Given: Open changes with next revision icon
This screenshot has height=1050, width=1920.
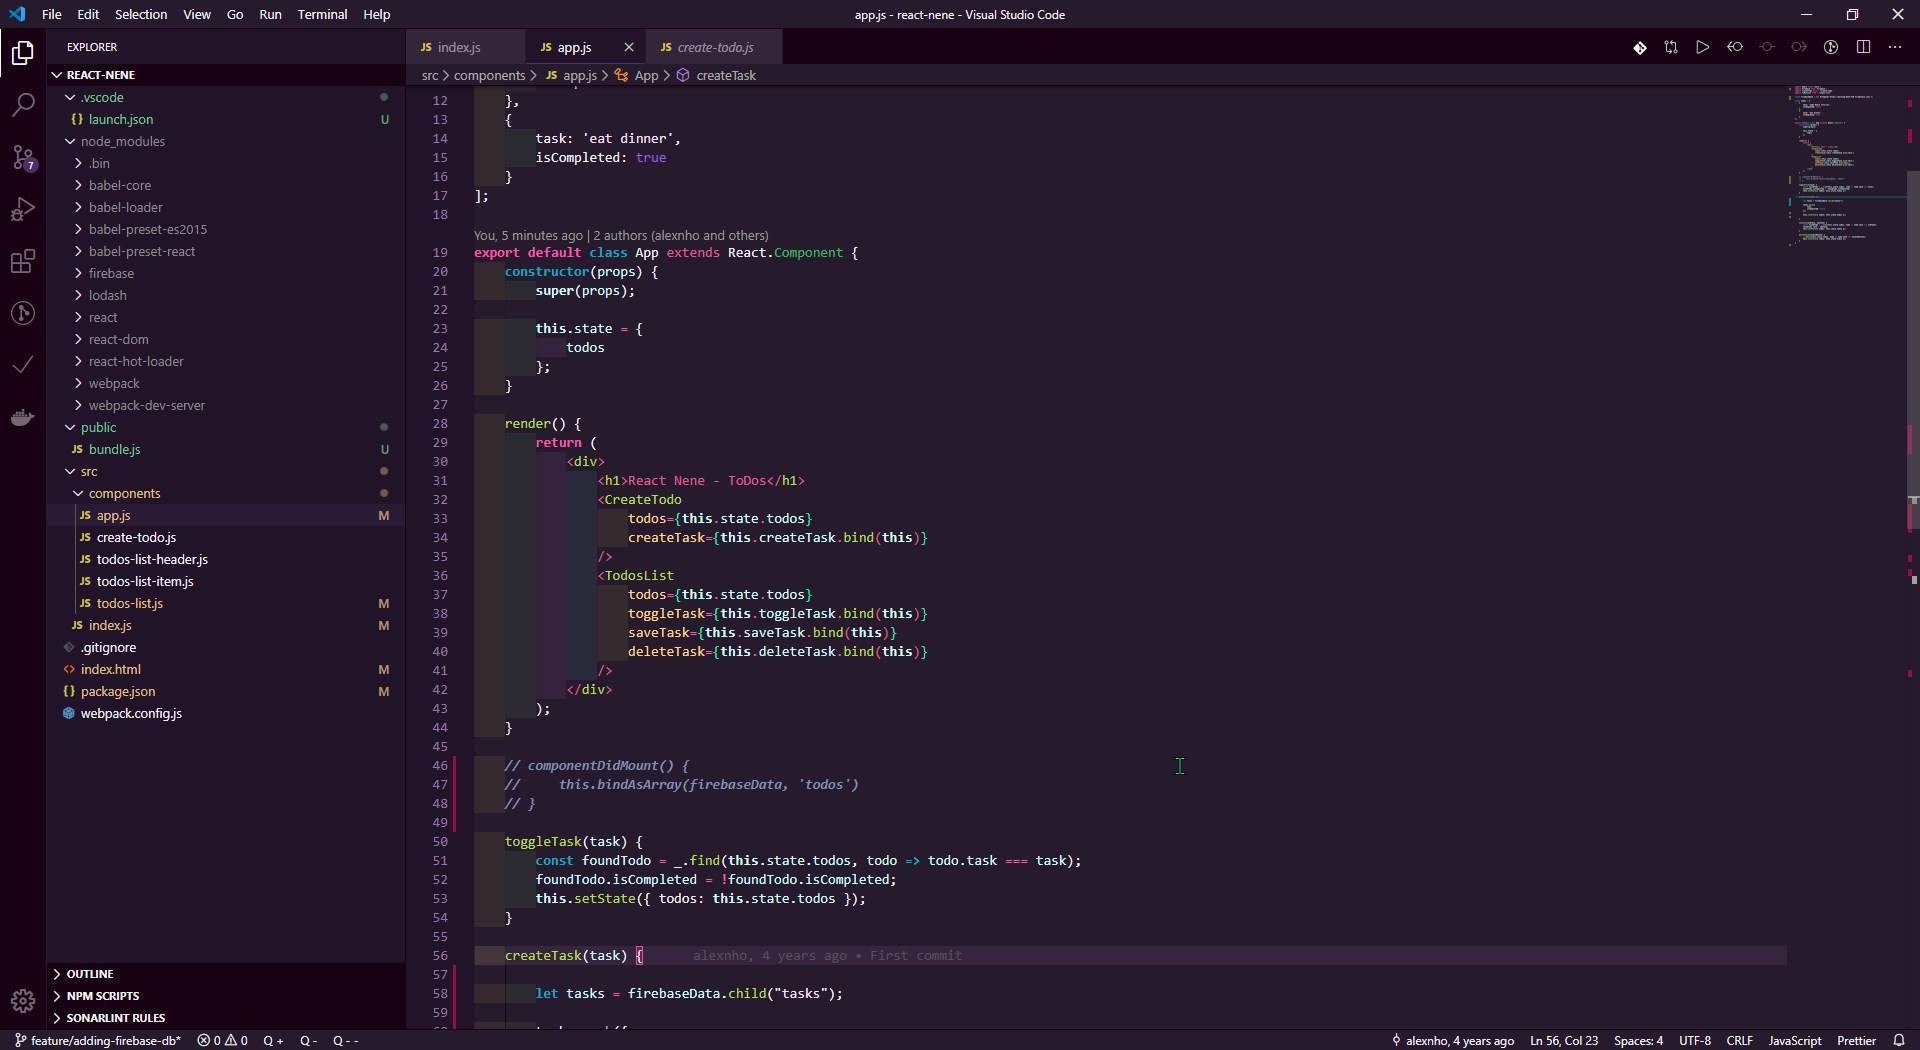Looking at the screenshot, I should tap(1799, 47).
